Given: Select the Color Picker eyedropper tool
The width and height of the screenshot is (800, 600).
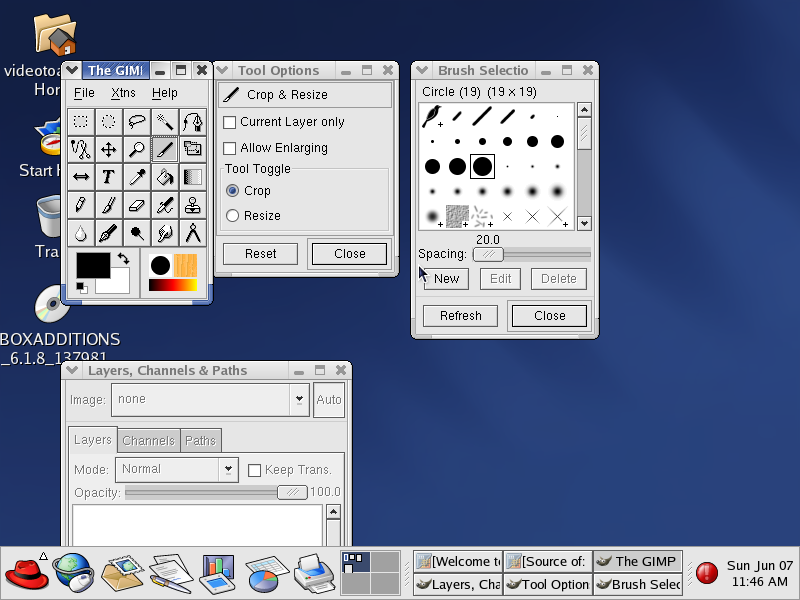Looking at the screenshot, I should pos(137,178).
